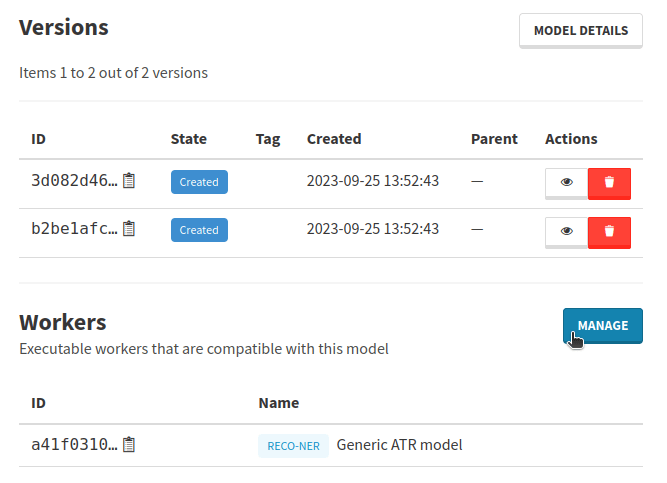Screen dimensions: 667x483
Task: Click the Created state badge for b2be1afc
Action: [199, 230]
